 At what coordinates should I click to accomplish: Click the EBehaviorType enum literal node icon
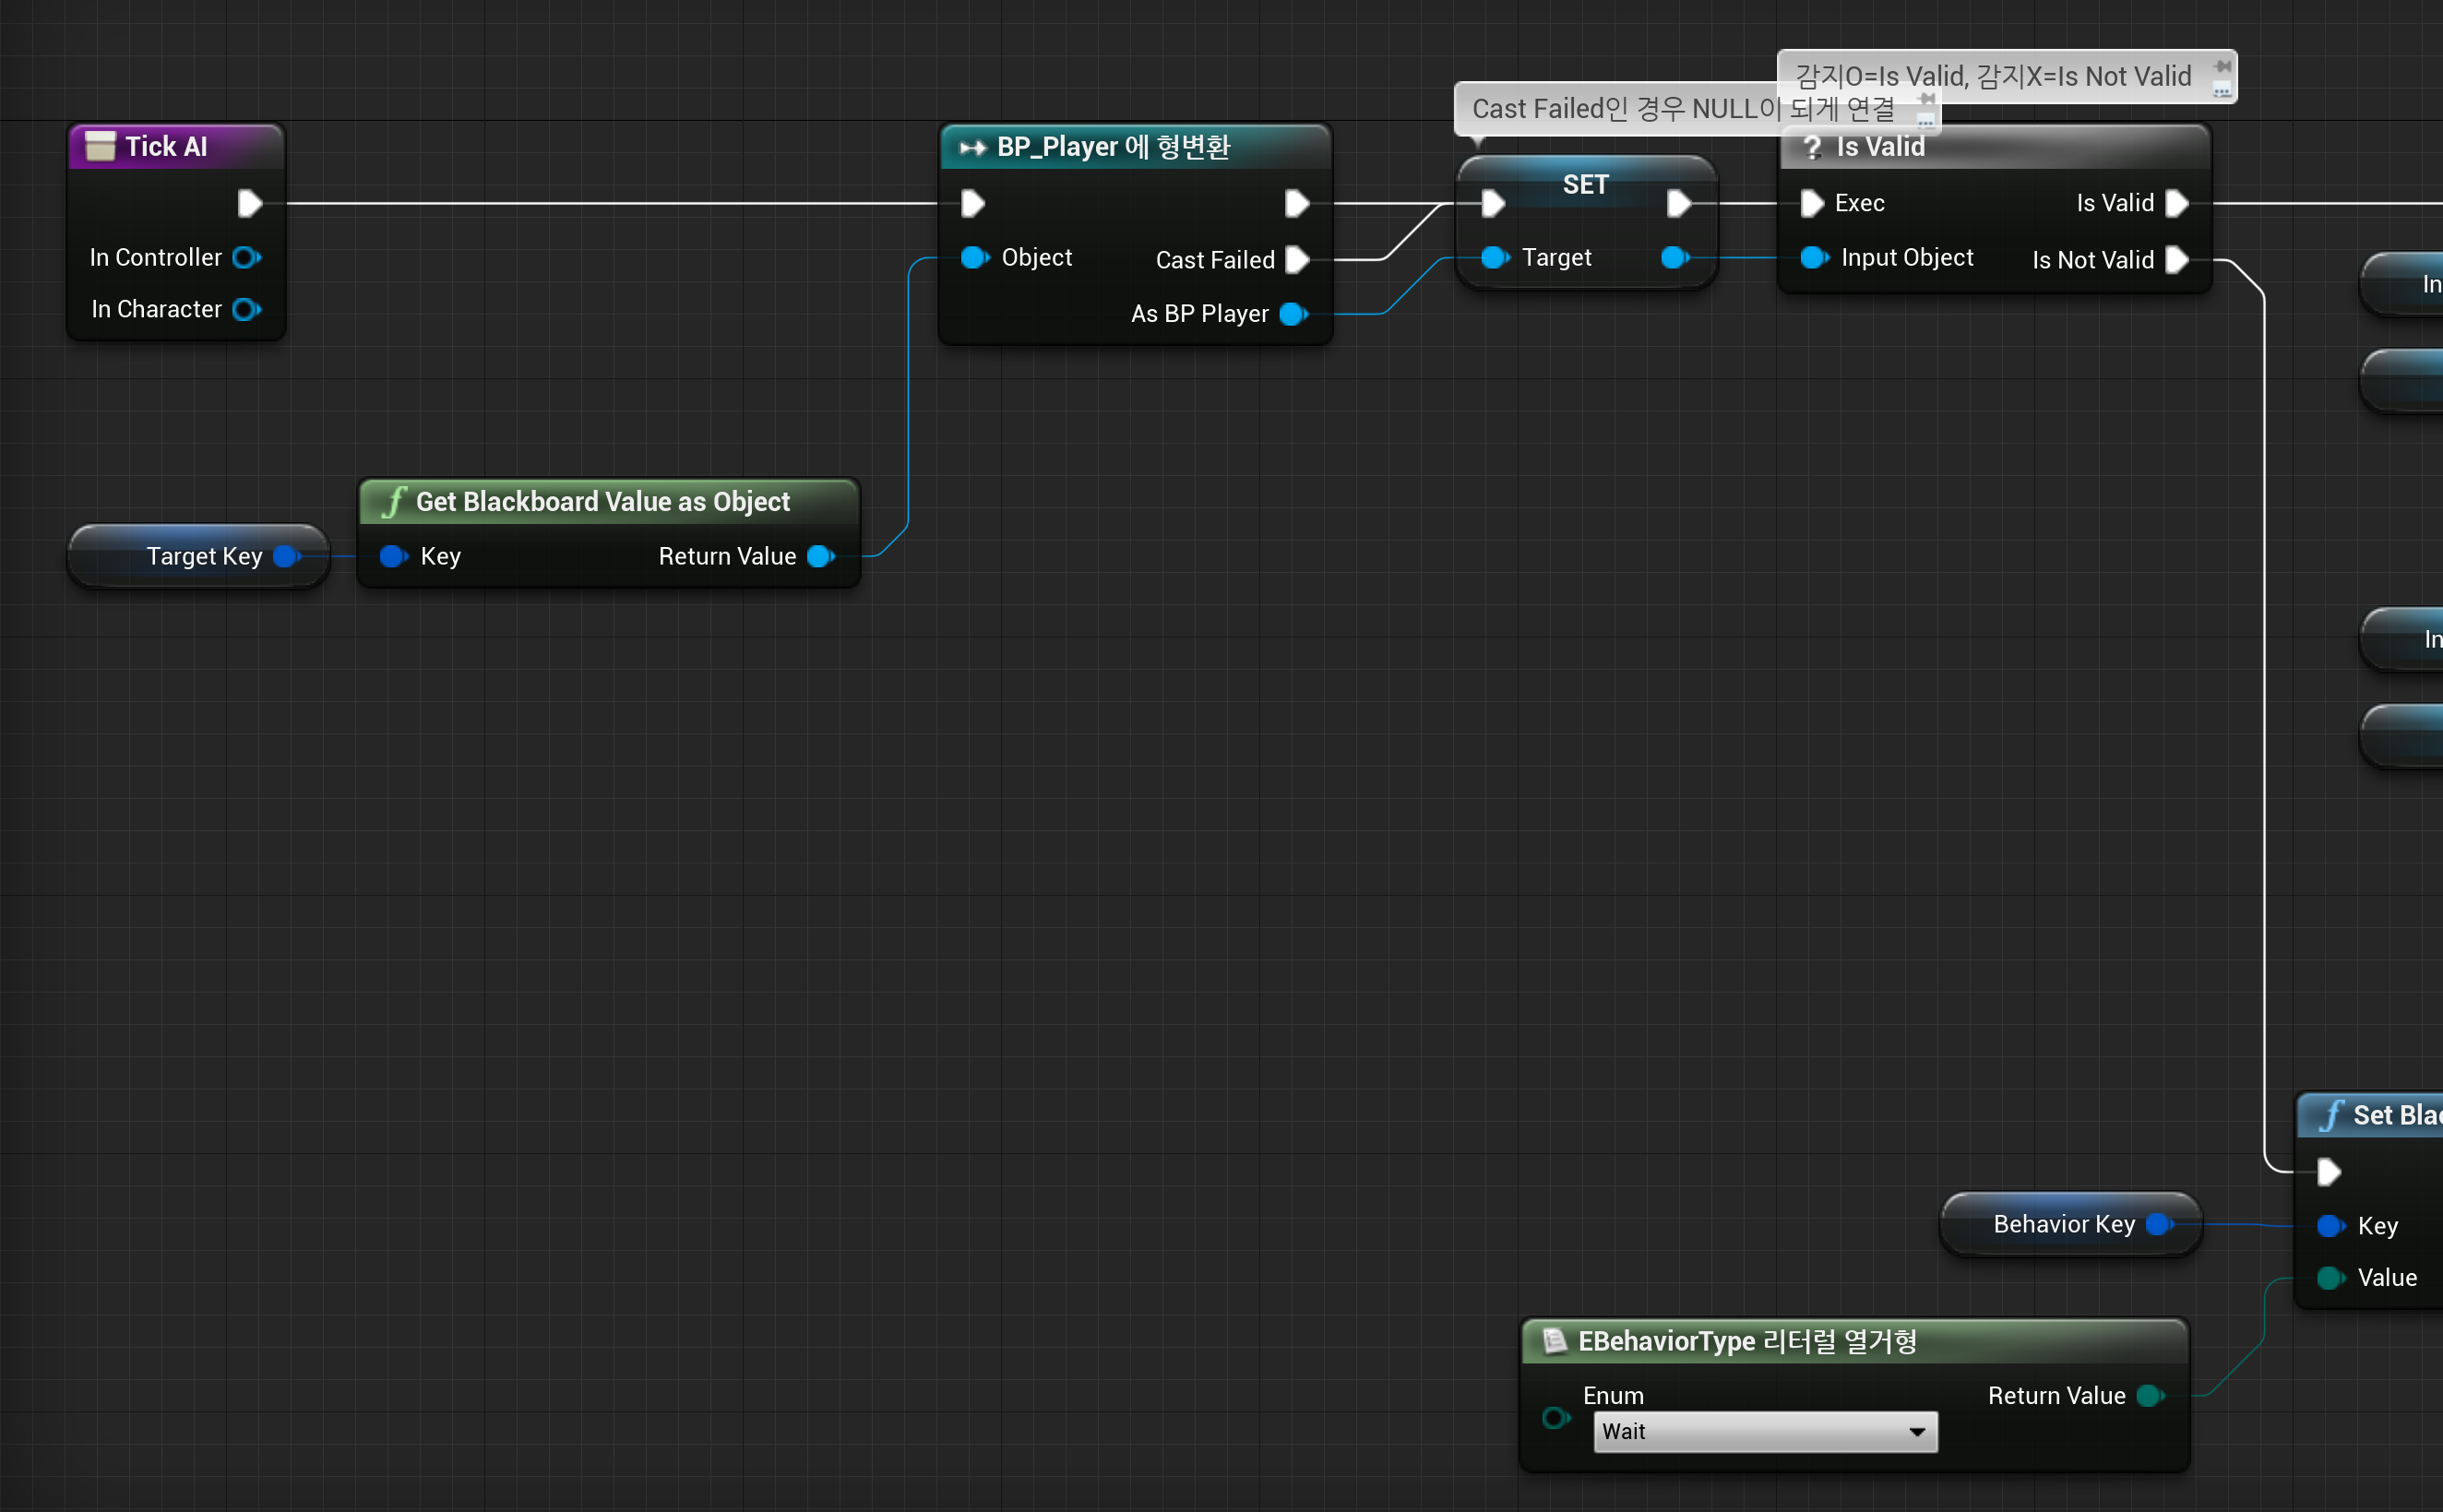point(1554,1341)
